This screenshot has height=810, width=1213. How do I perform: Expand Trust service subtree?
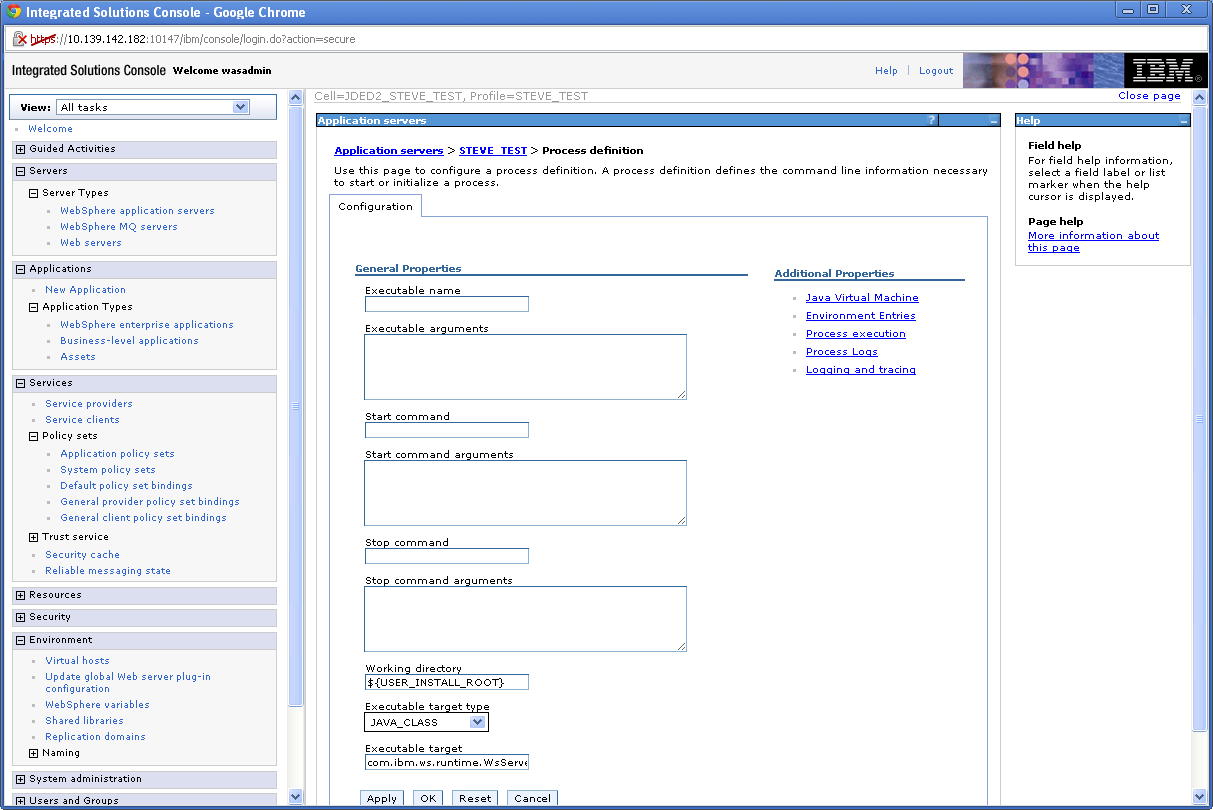33,537
